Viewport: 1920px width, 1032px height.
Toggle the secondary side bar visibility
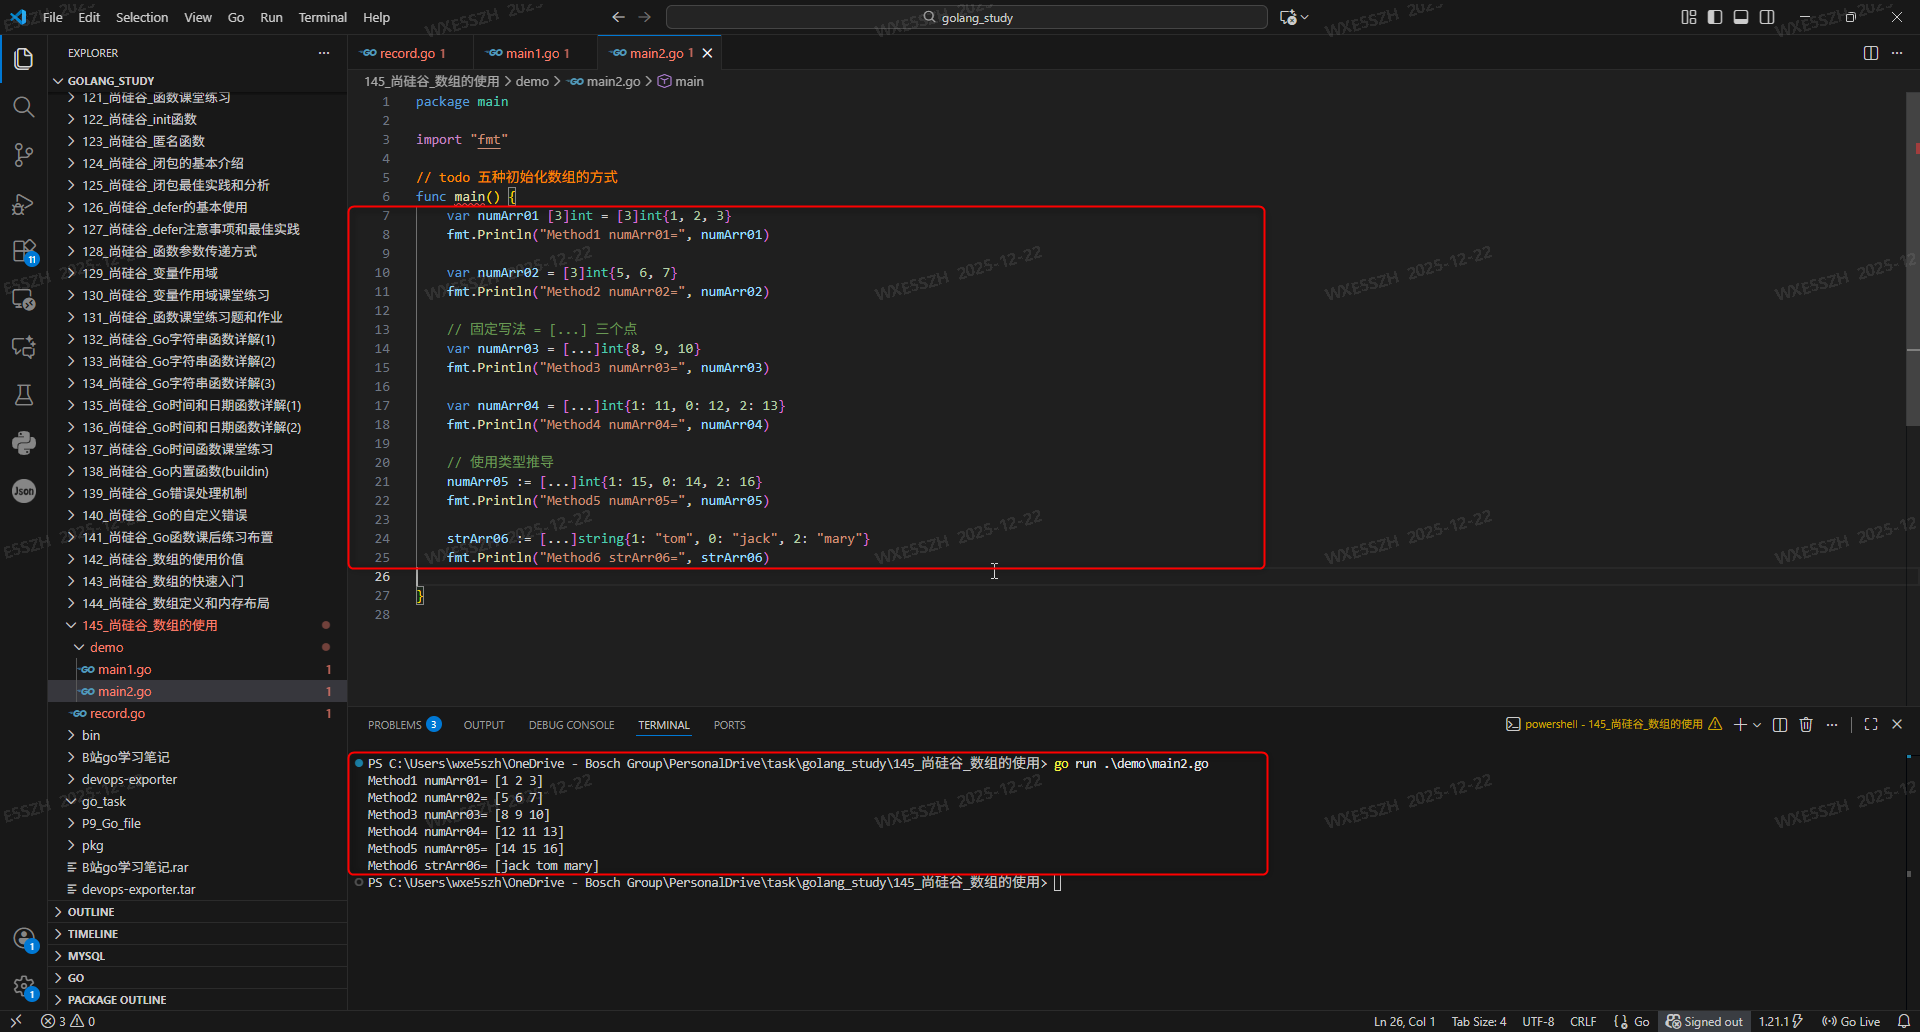1767,17
